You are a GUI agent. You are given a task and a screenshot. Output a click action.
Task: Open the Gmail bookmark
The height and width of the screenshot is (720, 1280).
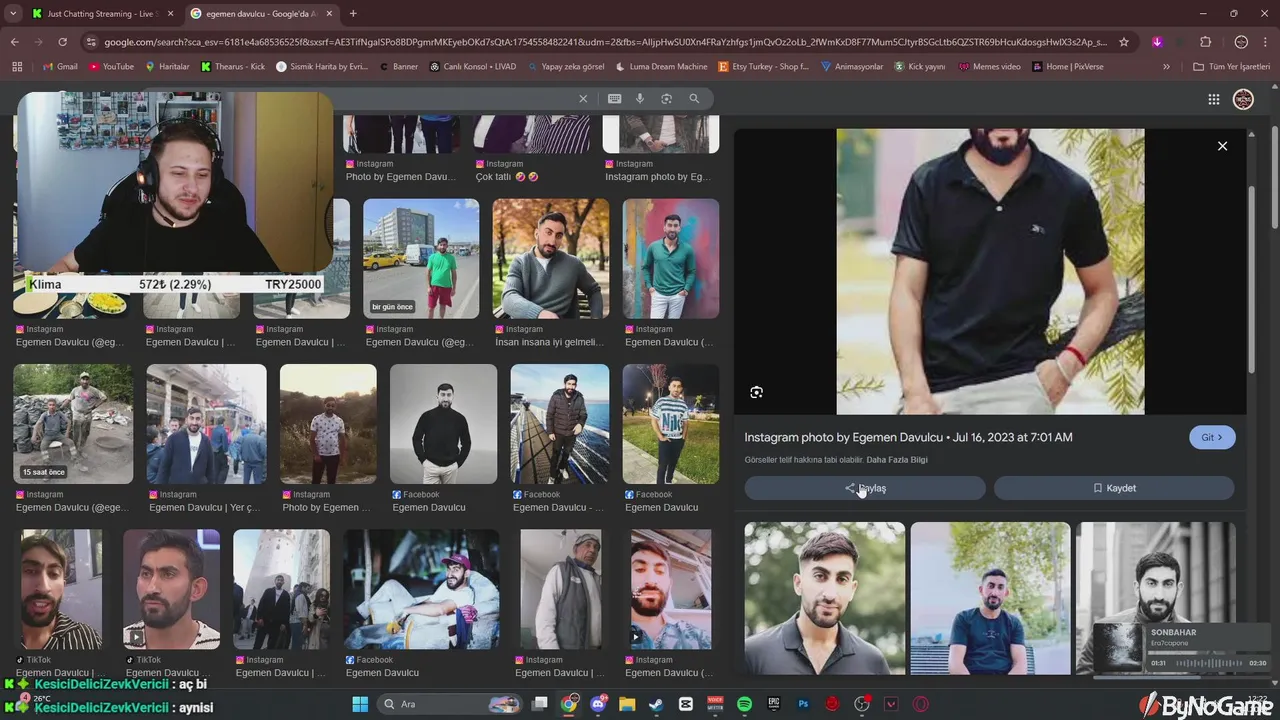(60, 67)
